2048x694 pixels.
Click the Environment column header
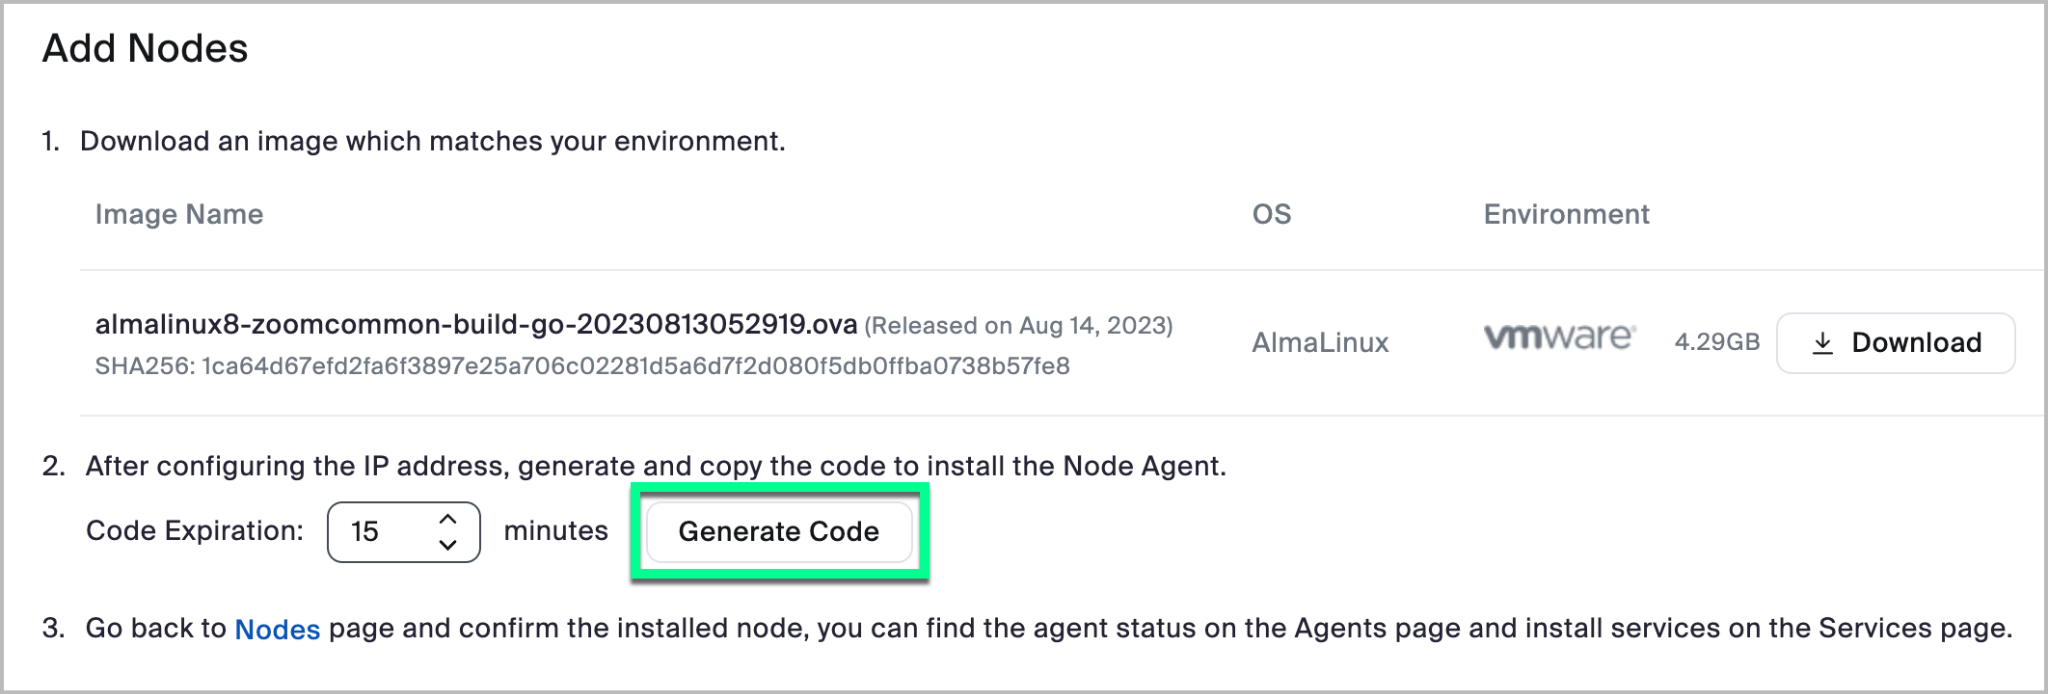[1566, 214]
